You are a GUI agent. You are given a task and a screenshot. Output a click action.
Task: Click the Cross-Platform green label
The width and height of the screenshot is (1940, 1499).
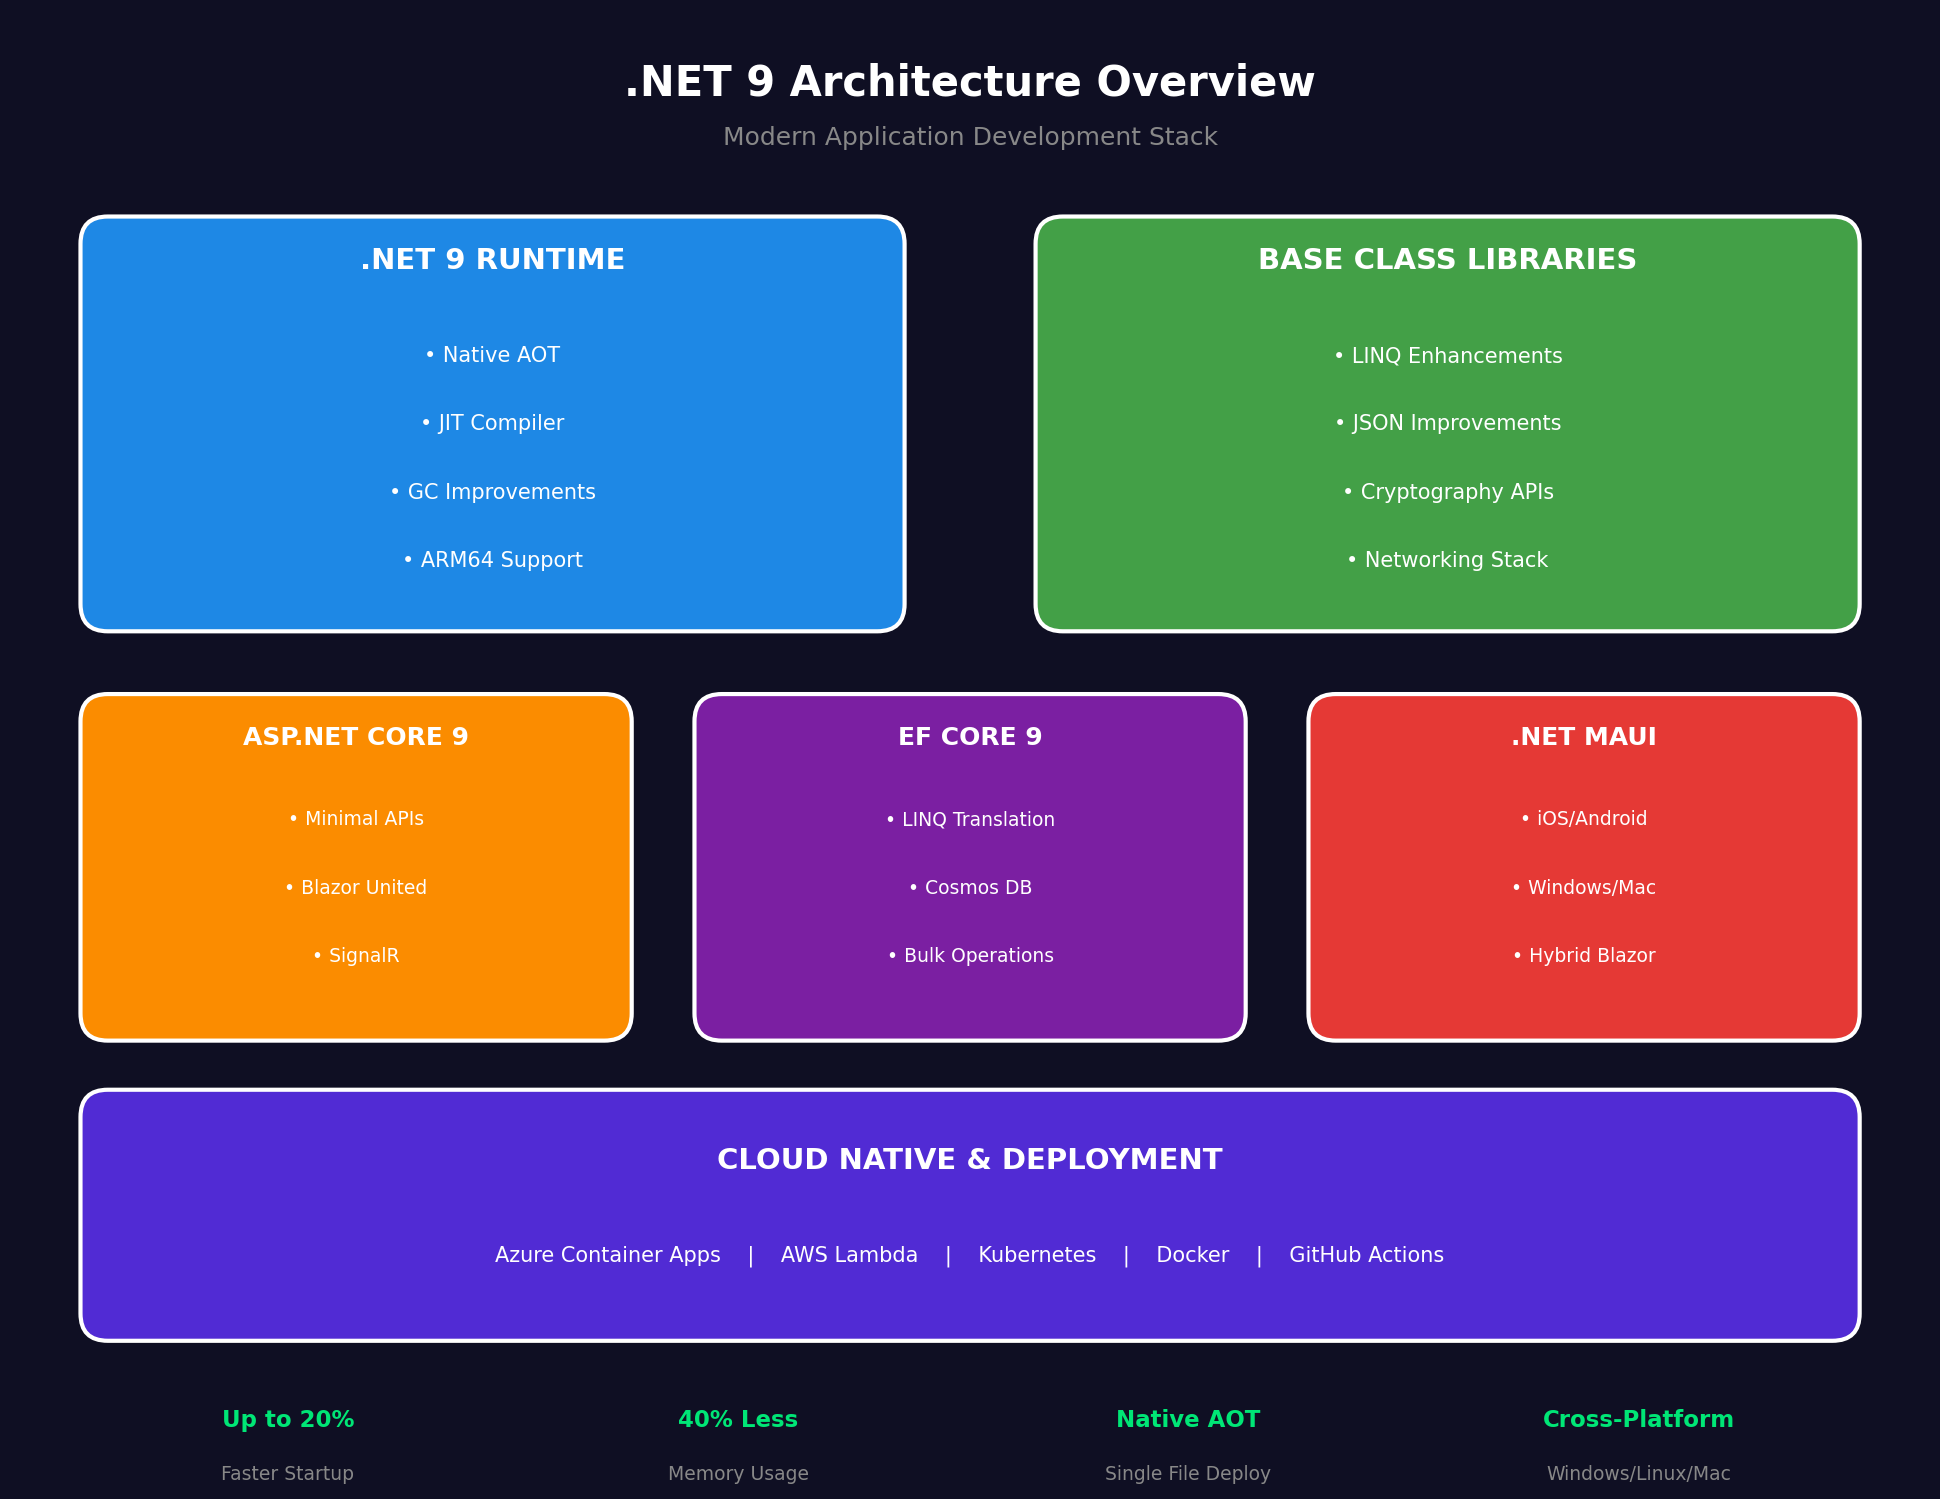[x=1638, y=1420]
